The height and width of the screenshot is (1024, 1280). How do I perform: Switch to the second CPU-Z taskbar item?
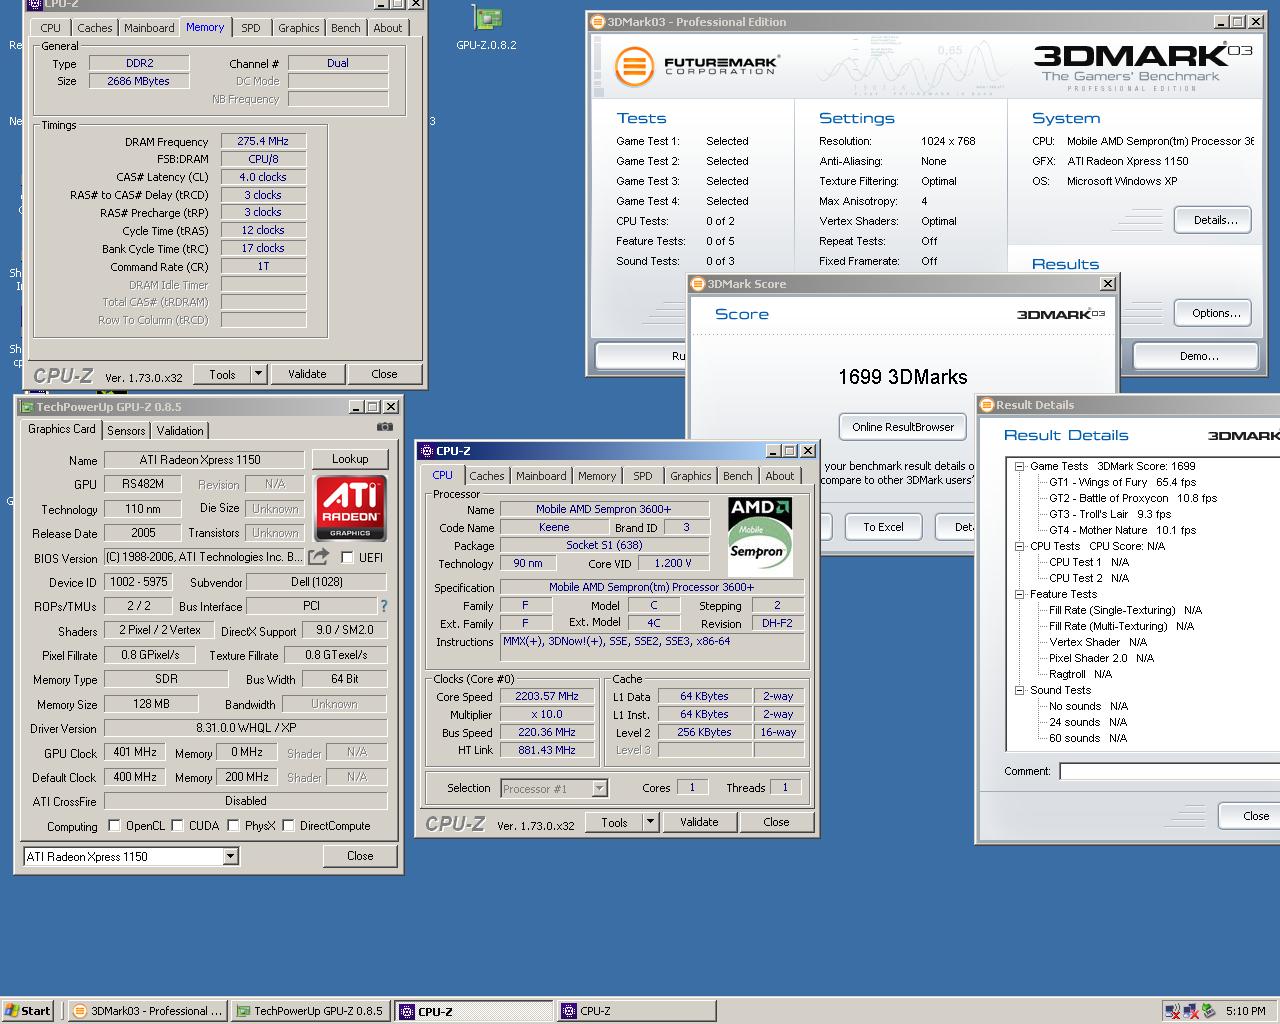[x=636, y=1011]
